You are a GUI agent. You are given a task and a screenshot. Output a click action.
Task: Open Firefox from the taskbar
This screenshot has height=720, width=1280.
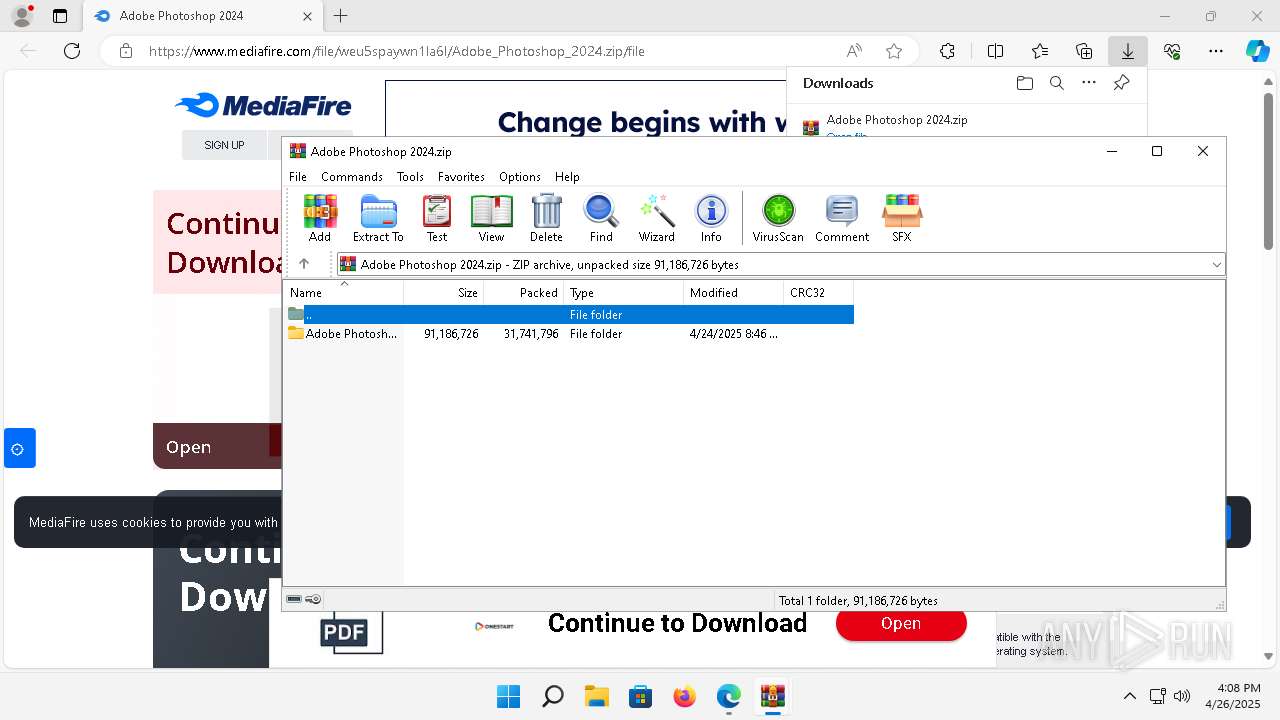(x=684, y=696)
